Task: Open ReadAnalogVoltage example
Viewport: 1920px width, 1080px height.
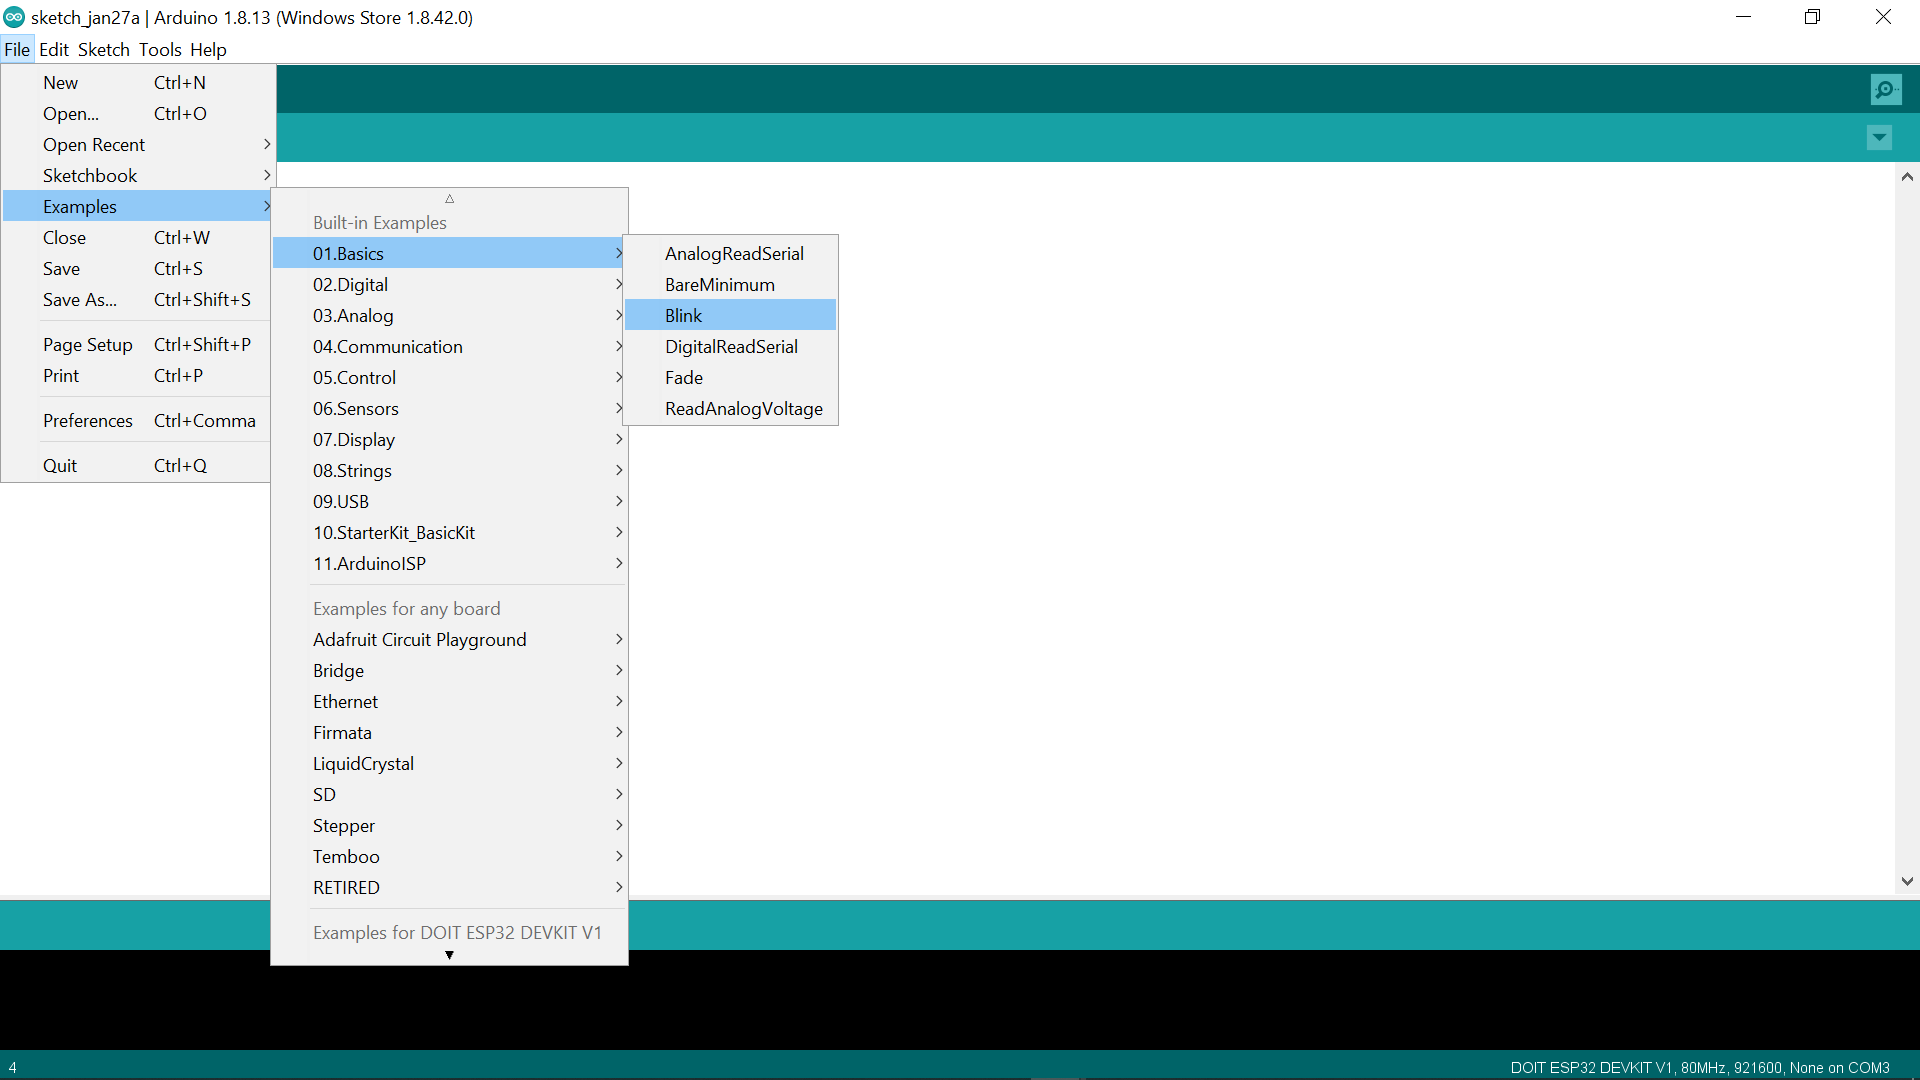Action: (x=743, y=408)
